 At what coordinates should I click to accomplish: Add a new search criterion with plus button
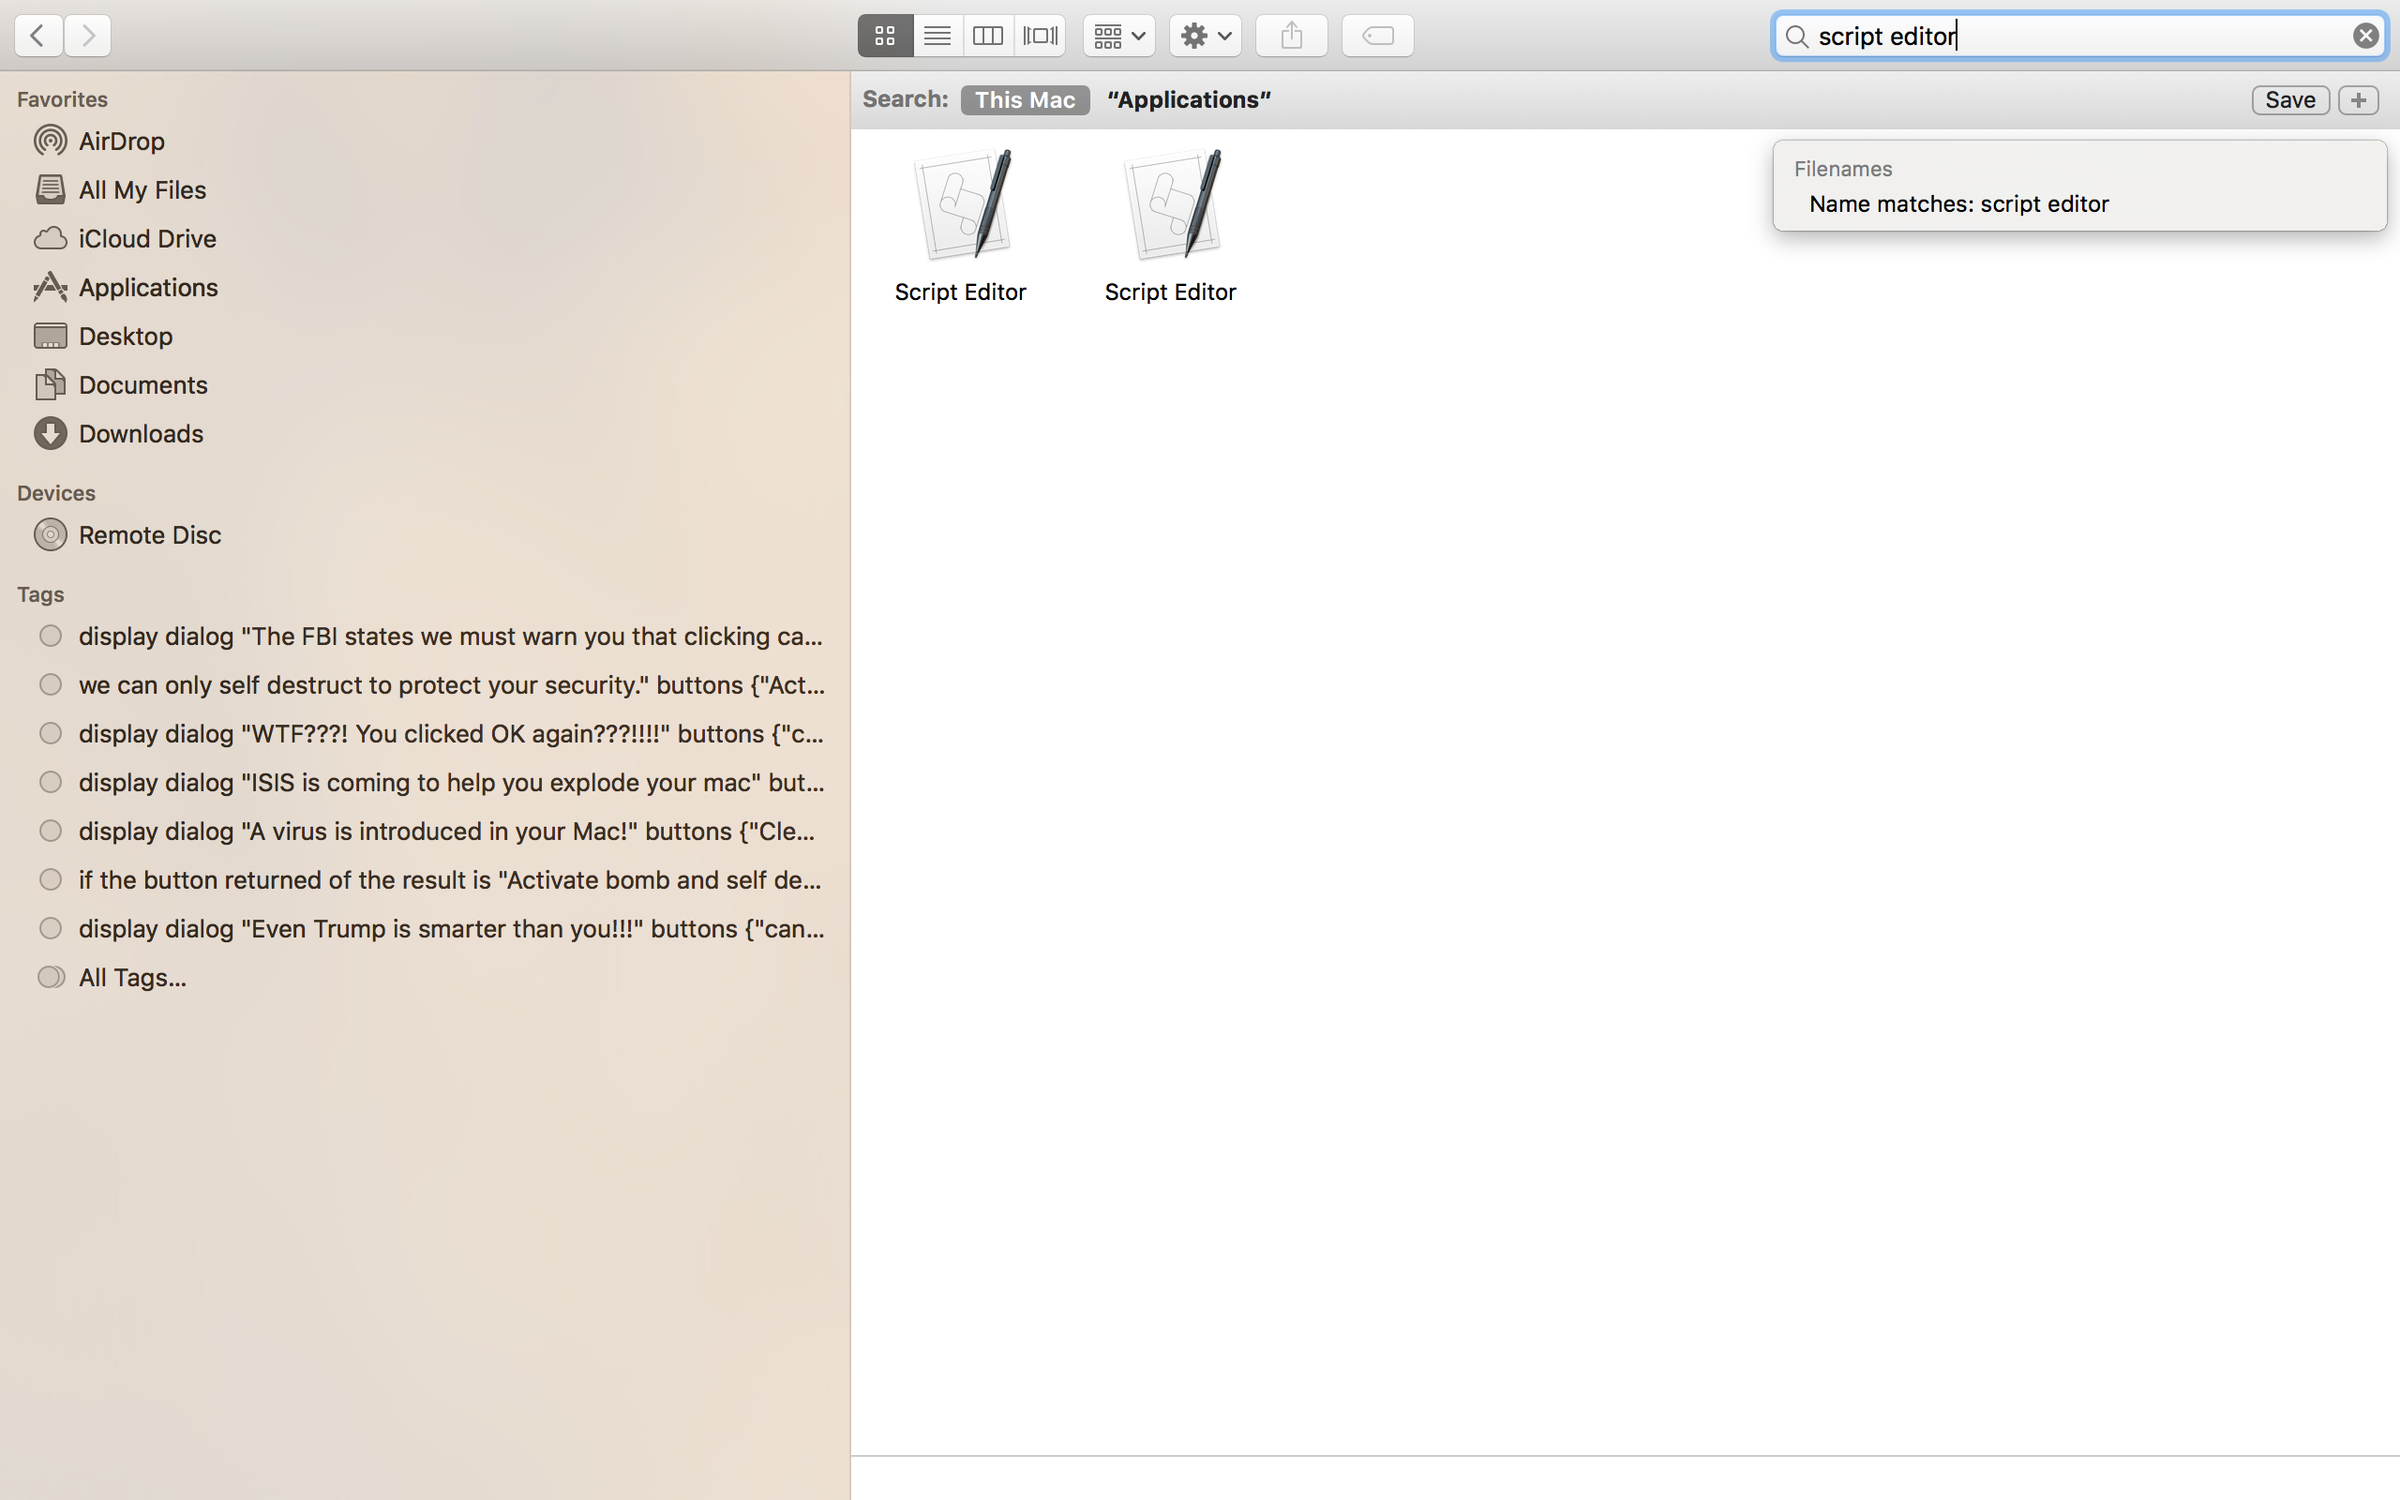pos(2358,99)
